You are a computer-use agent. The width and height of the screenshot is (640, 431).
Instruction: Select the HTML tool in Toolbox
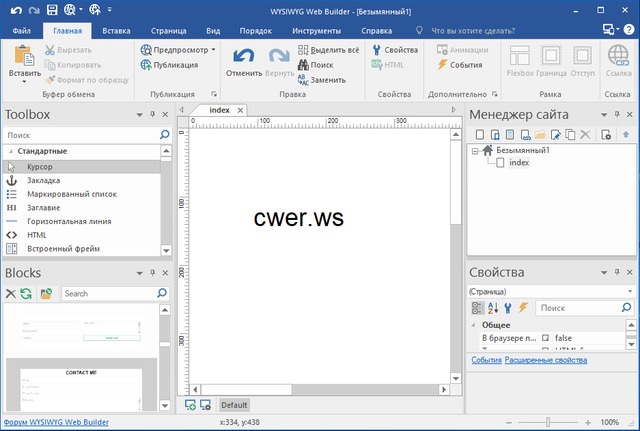(x=36, y=235)
